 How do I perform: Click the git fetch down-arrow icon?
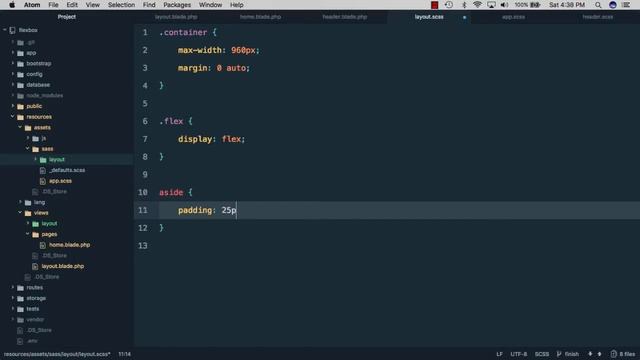tap(590, 354)
